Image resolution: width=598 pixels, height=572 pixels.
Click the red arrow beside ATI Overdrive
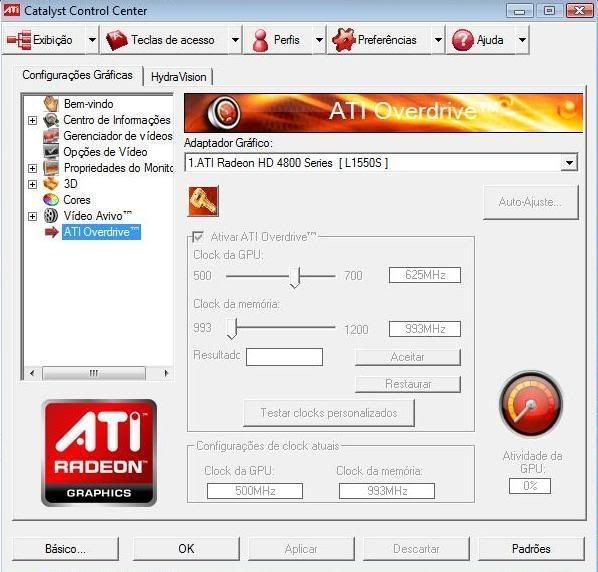tap(51, 232)
